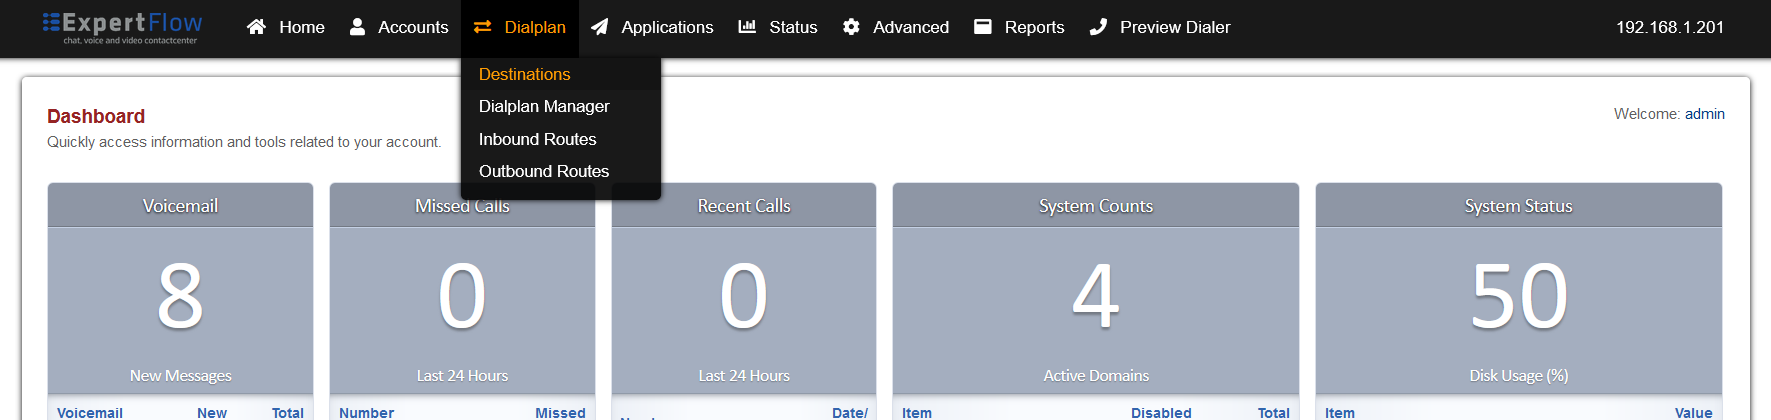Screen dimensions: 1771x420
Task: Click the Preview Dialer phone icon
Action: pyautogui.click(x=1098, y=27)
